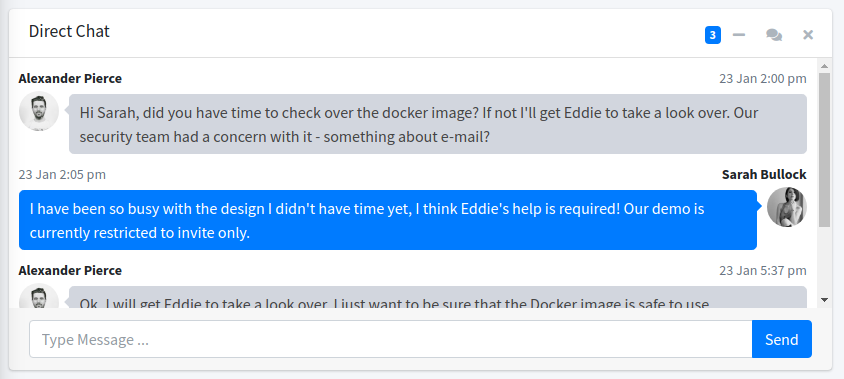Viewport: 844px width, 379px height.
Task: Click Sarah Bullock's avatar photo
Action: pyautogui.click(x=786, y=207)
